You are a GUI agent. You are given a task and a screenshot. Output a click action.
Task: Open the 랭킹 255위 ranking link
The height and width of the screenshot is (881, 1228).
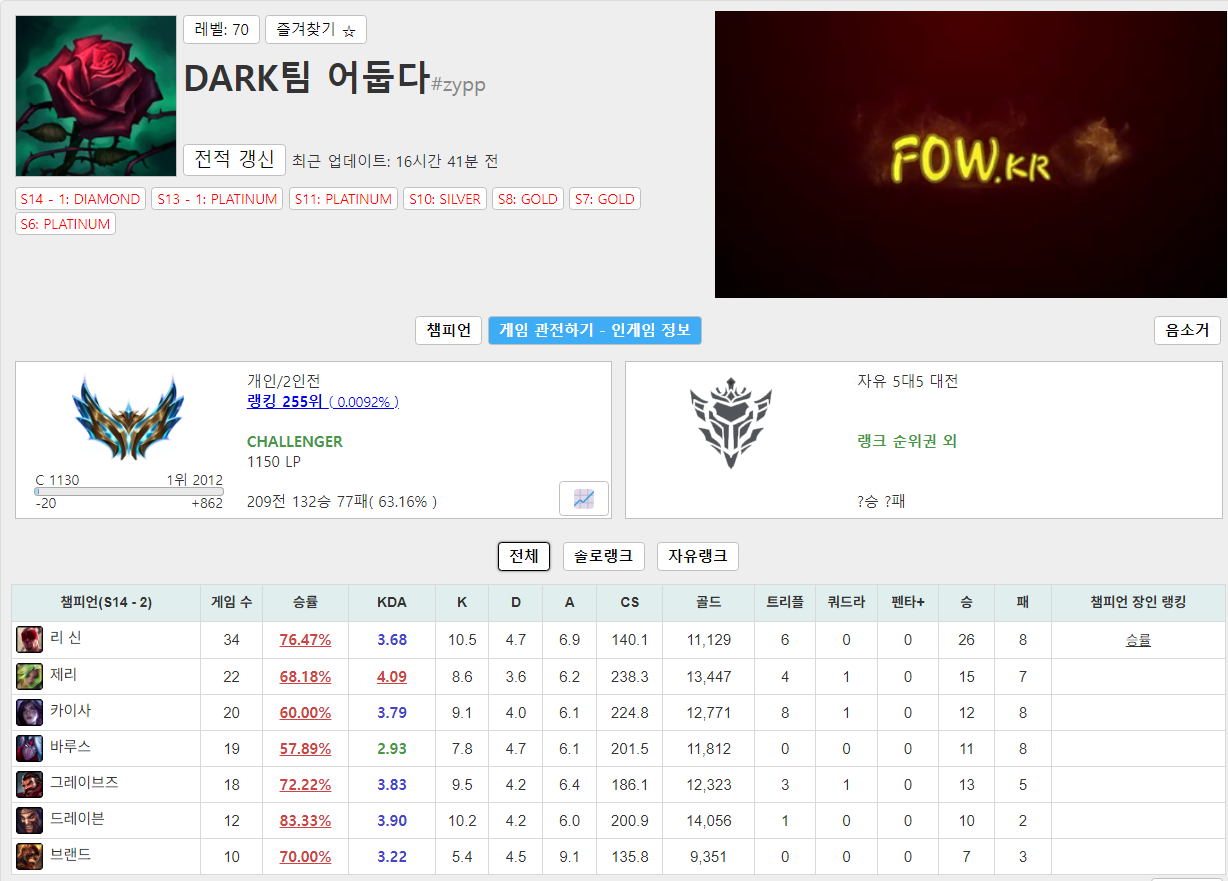285,402
